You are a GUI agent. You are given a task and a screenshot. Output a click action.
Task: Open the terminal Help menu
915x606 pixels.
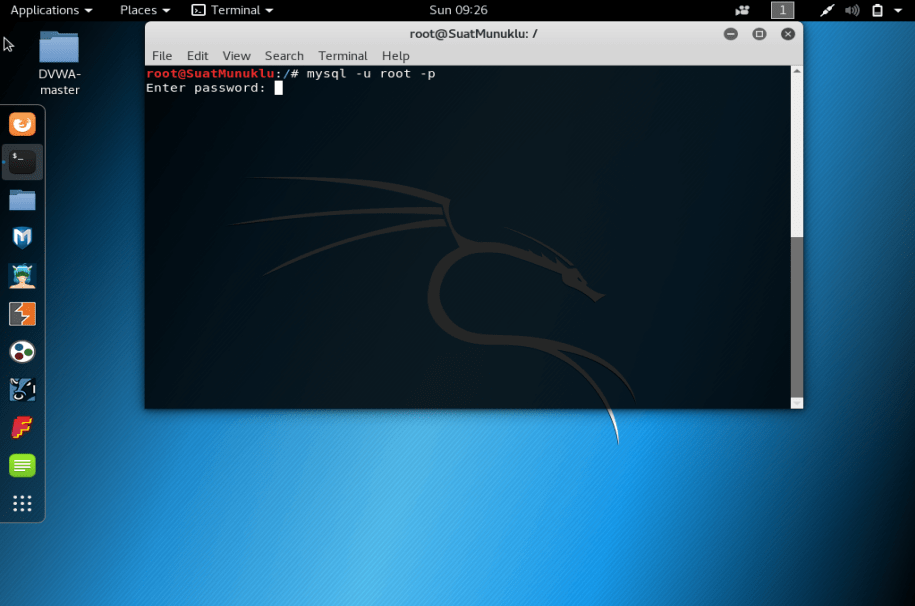(396, 55)
